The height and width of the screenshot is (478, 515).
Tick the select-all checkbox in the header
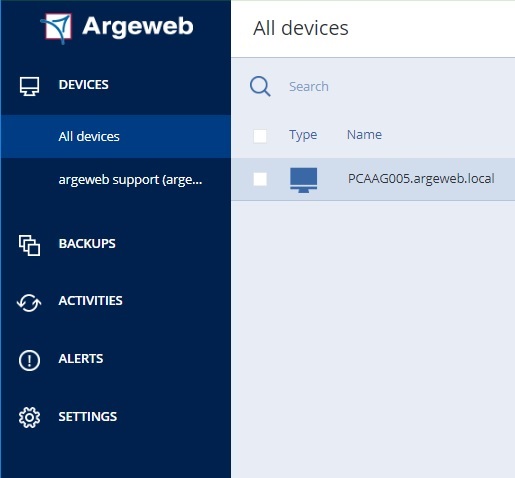point(260,136)
